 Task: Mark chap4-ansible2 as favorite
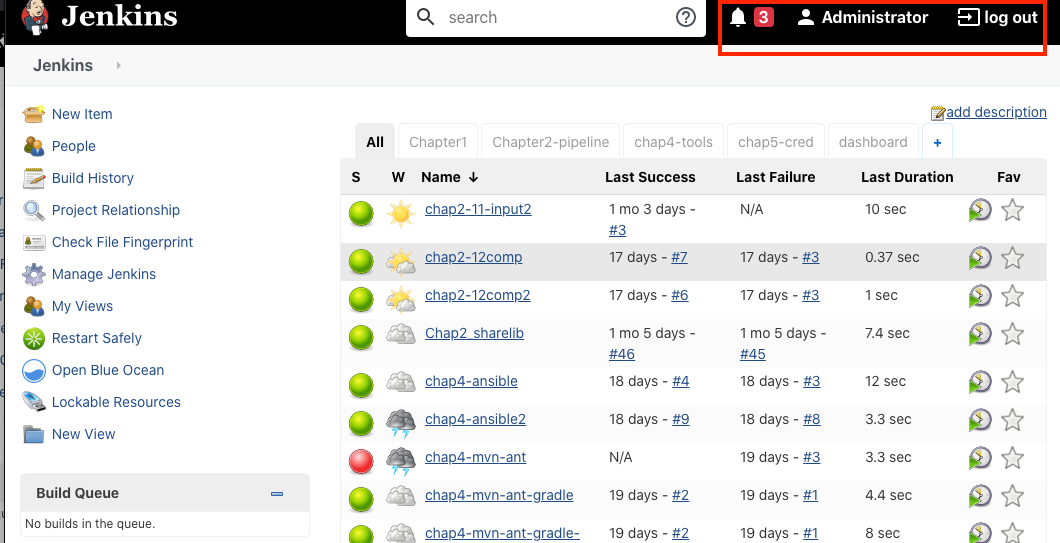click(1012, 420)
